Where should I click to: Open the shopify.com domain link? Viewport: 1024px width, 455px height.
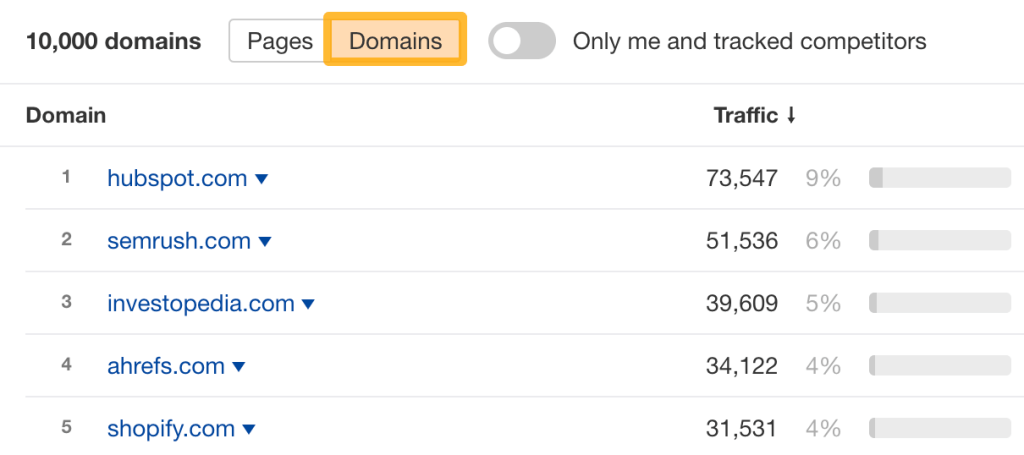pos(171,429)
